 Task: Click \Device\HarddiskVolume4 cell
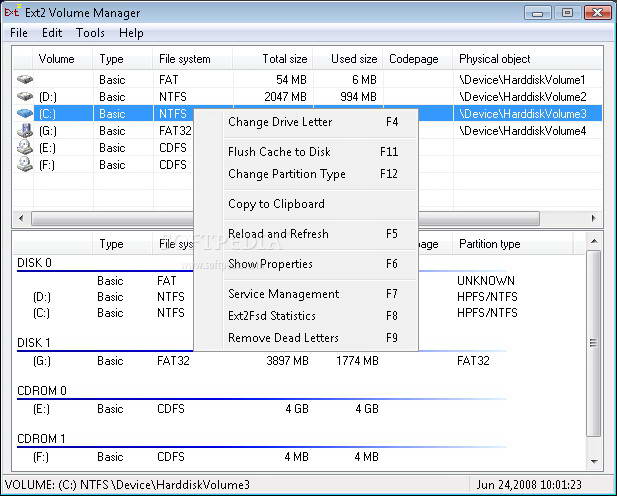(x=523, y=131)
